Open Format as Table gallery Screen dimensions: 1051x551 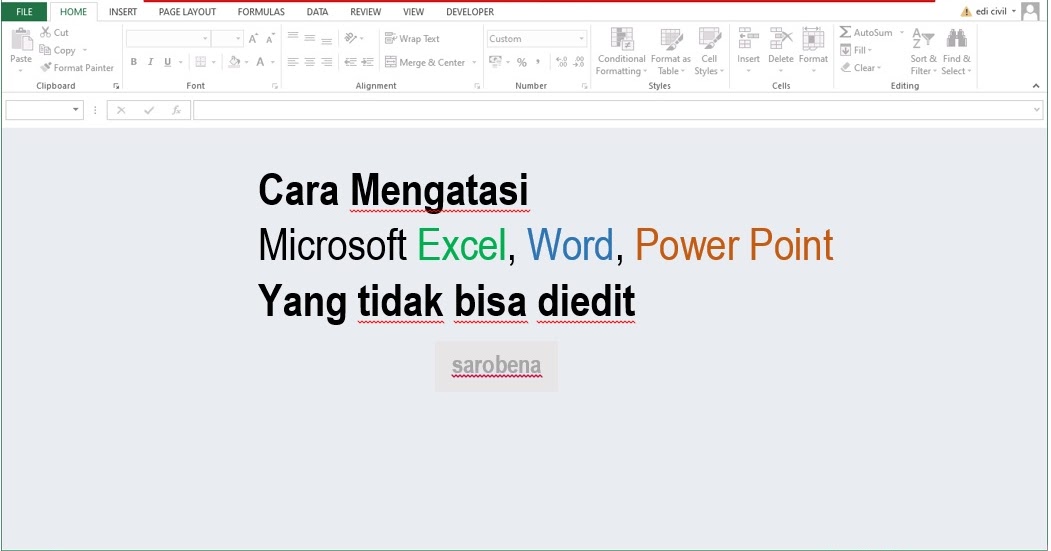[670, 52]
